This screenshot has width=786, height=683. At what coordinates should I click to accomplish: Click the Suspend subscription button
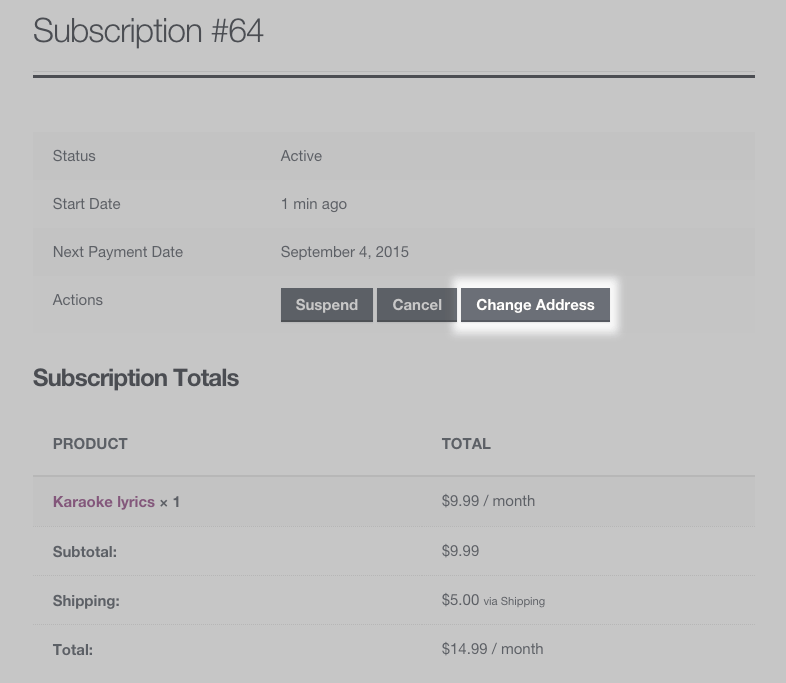[327, 305]
